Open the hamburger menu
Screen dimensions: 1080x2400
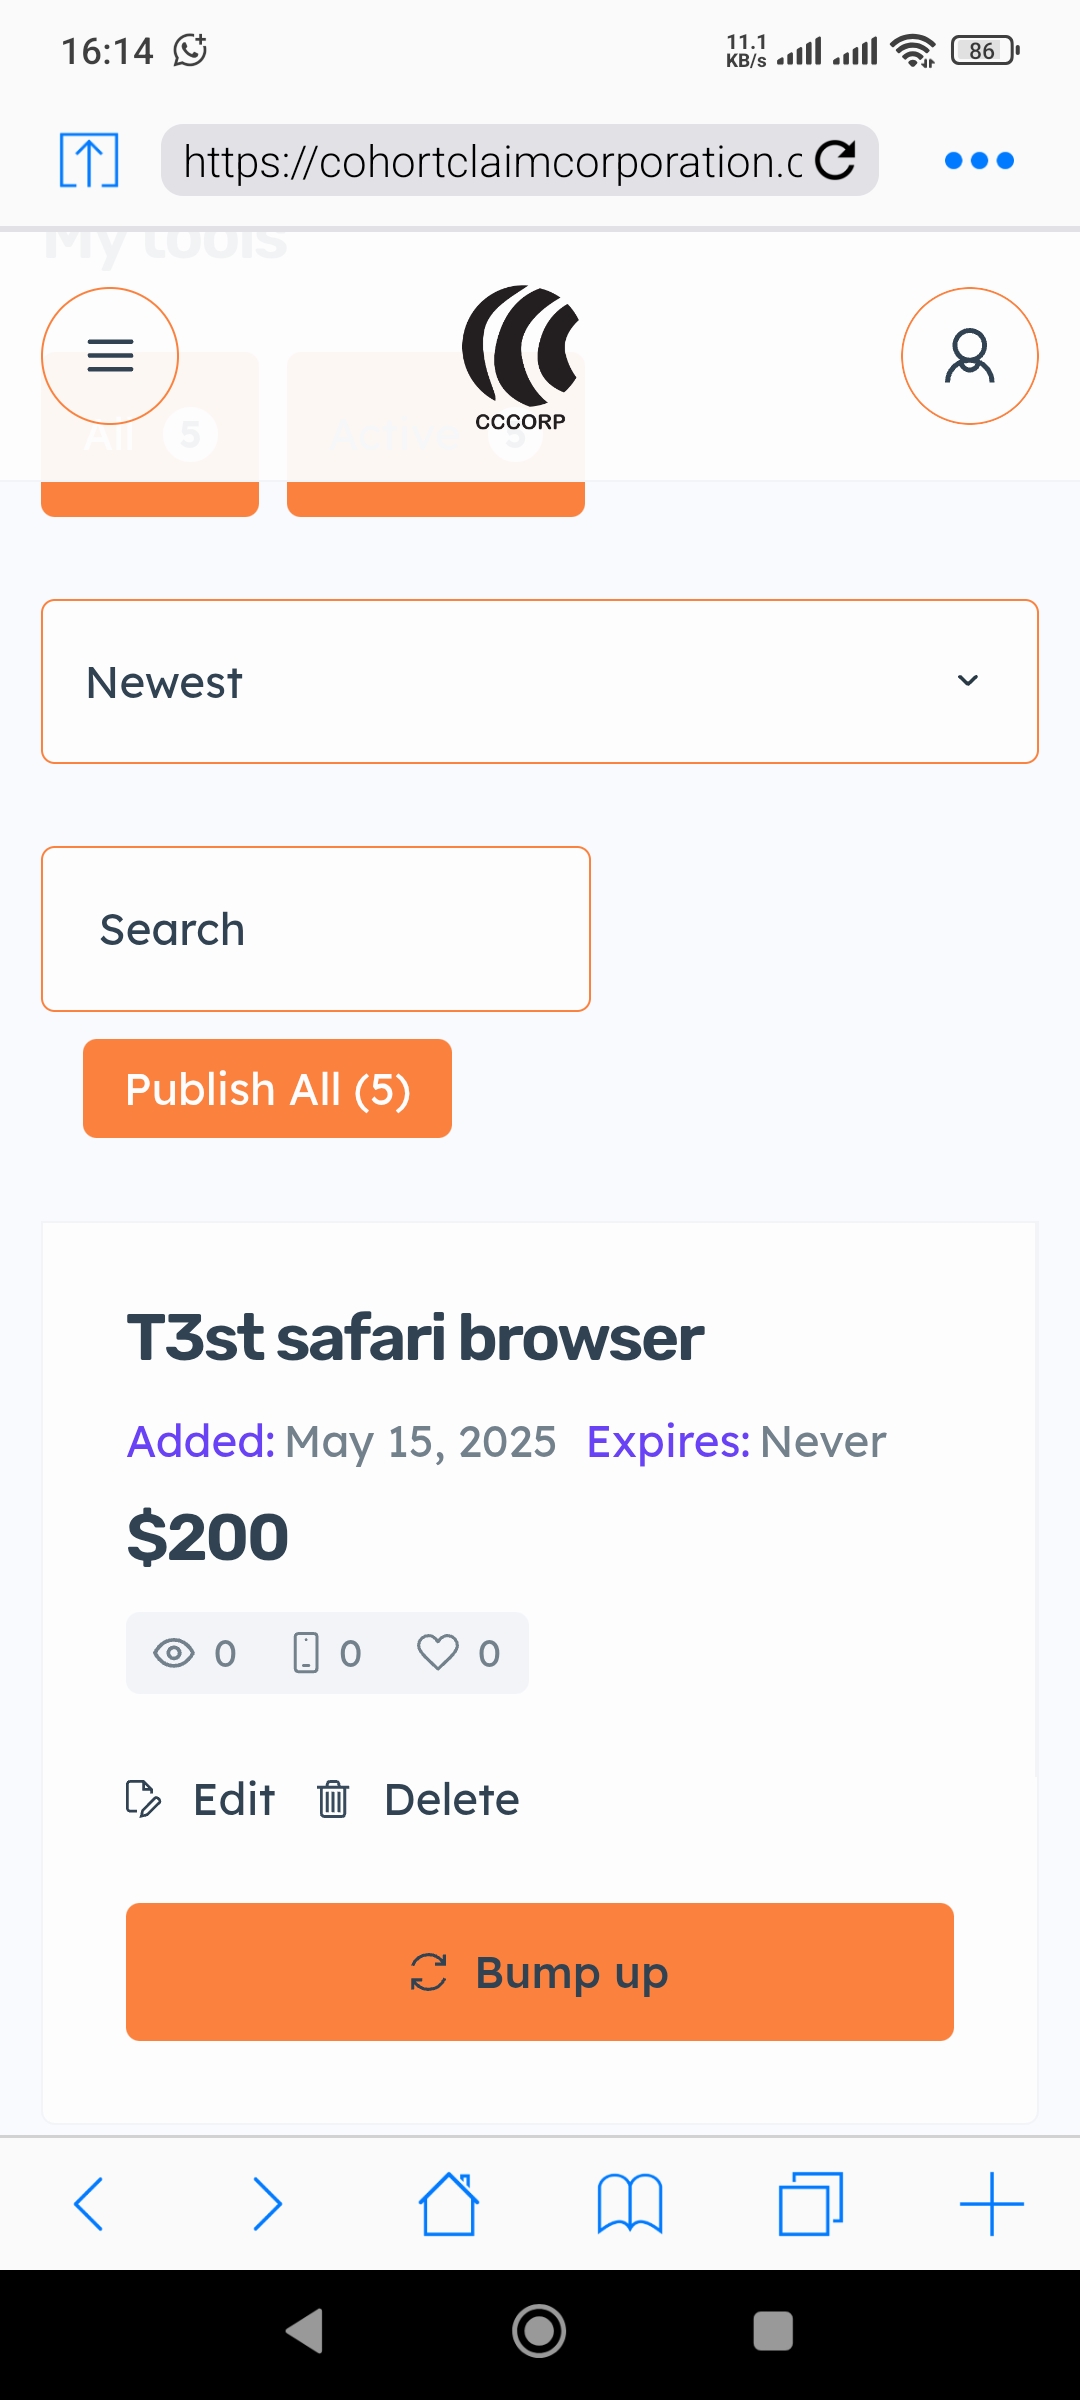pos(110,356)
